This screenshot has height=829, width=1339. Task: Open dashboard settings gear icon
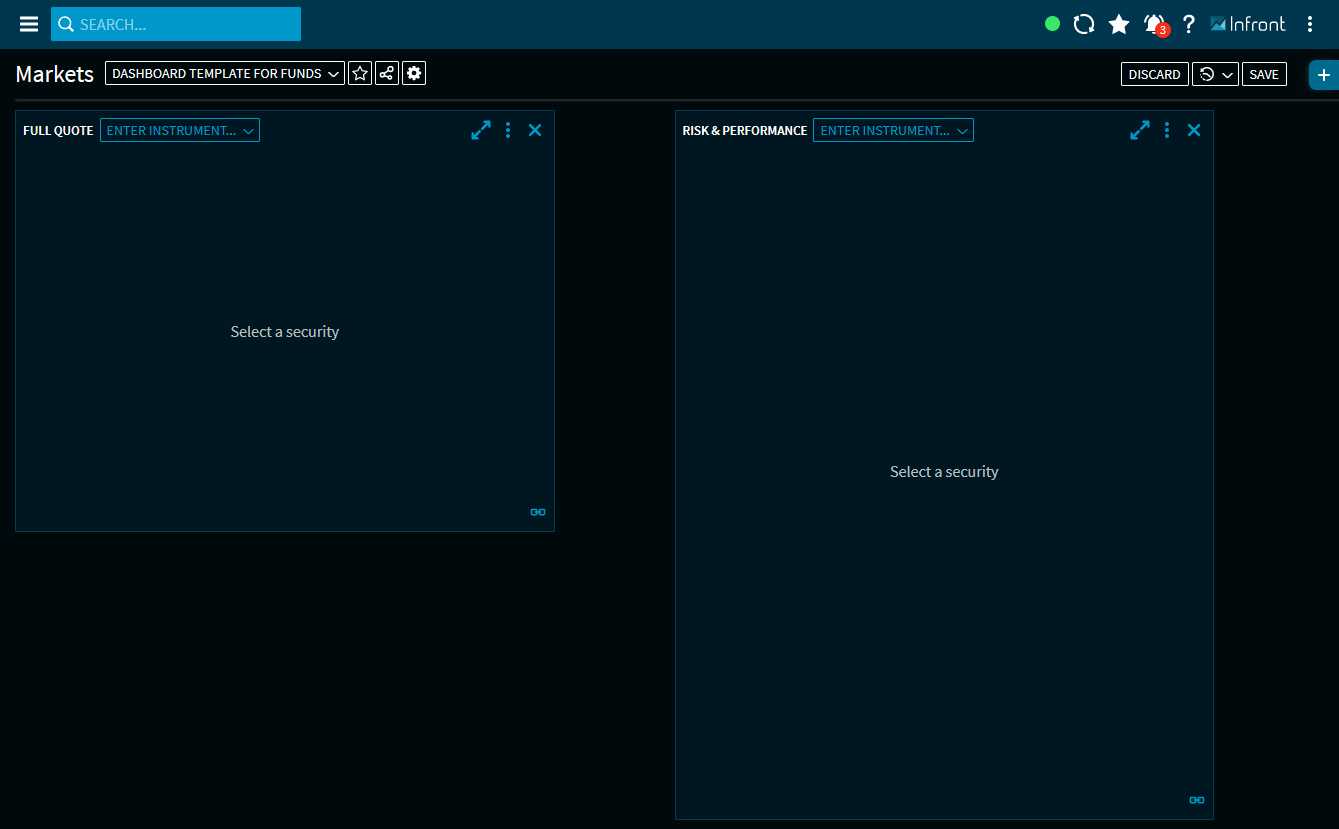pos(414,73)
